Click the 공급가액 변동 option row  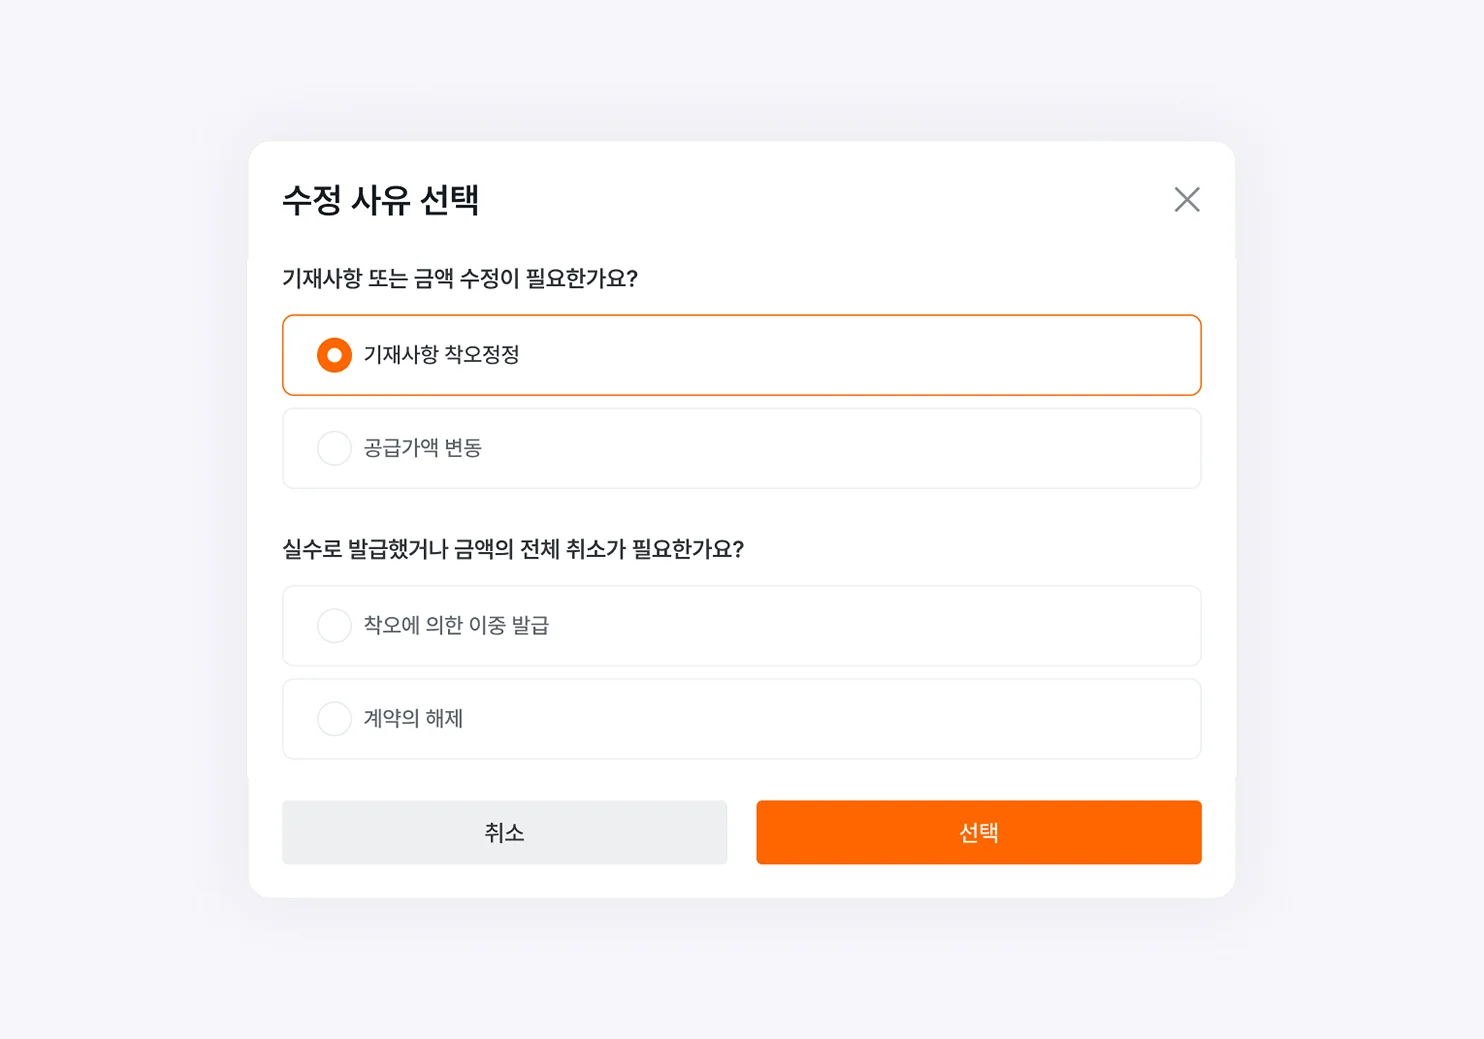(741, 448)
